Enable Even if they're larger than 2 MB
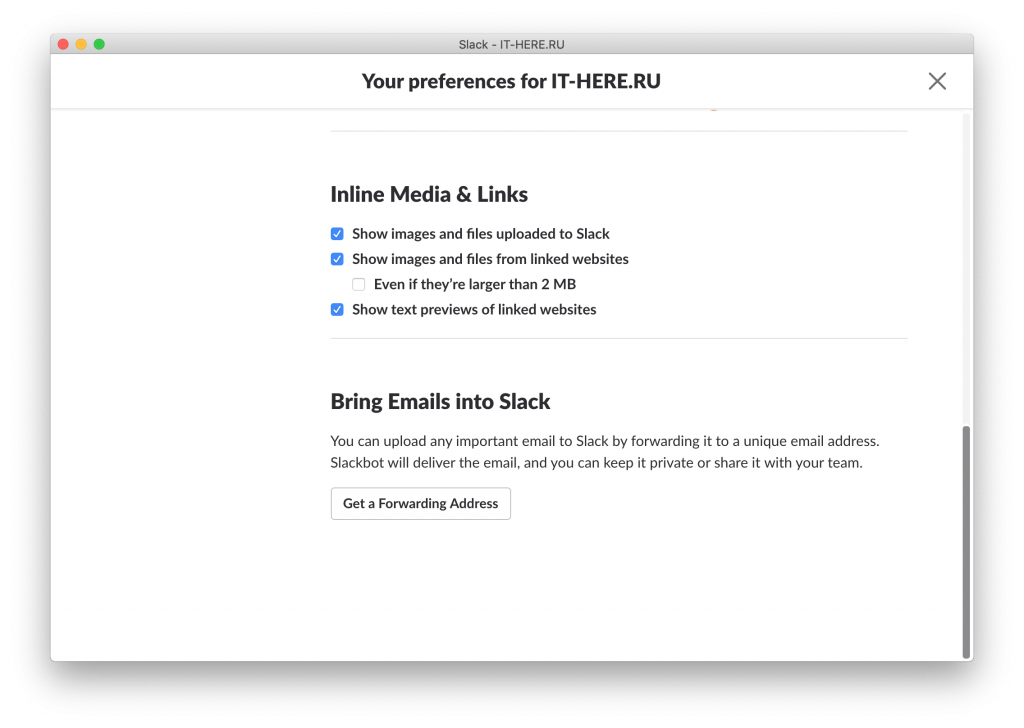Viewport: 1024px width, 728px height. [359, 284]
